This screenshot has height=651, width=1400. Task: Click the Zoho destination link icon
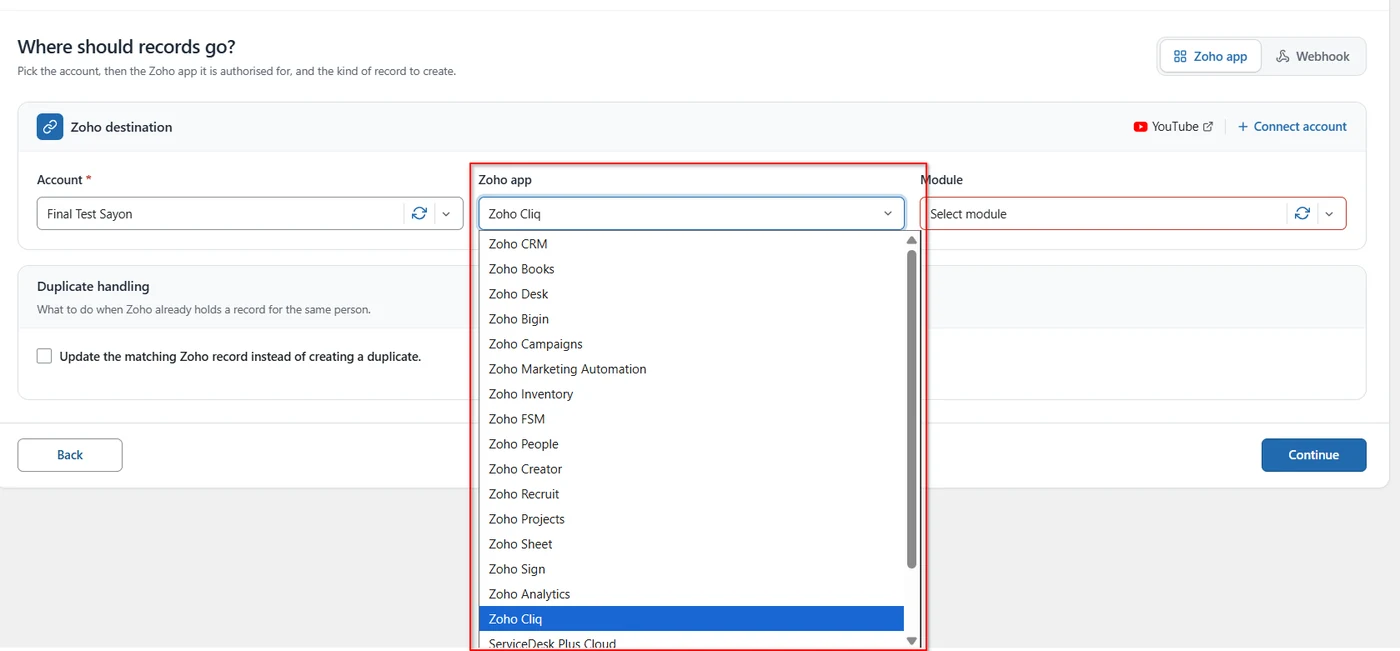(50, 127)
